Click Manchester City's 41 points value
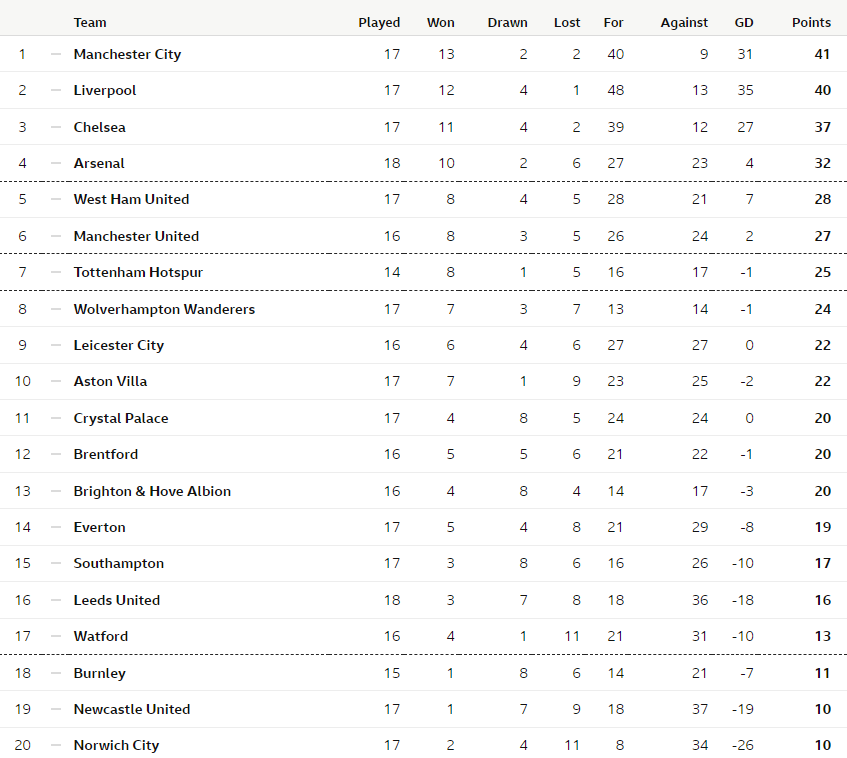 pyautogui.click(x=822, y=54)
